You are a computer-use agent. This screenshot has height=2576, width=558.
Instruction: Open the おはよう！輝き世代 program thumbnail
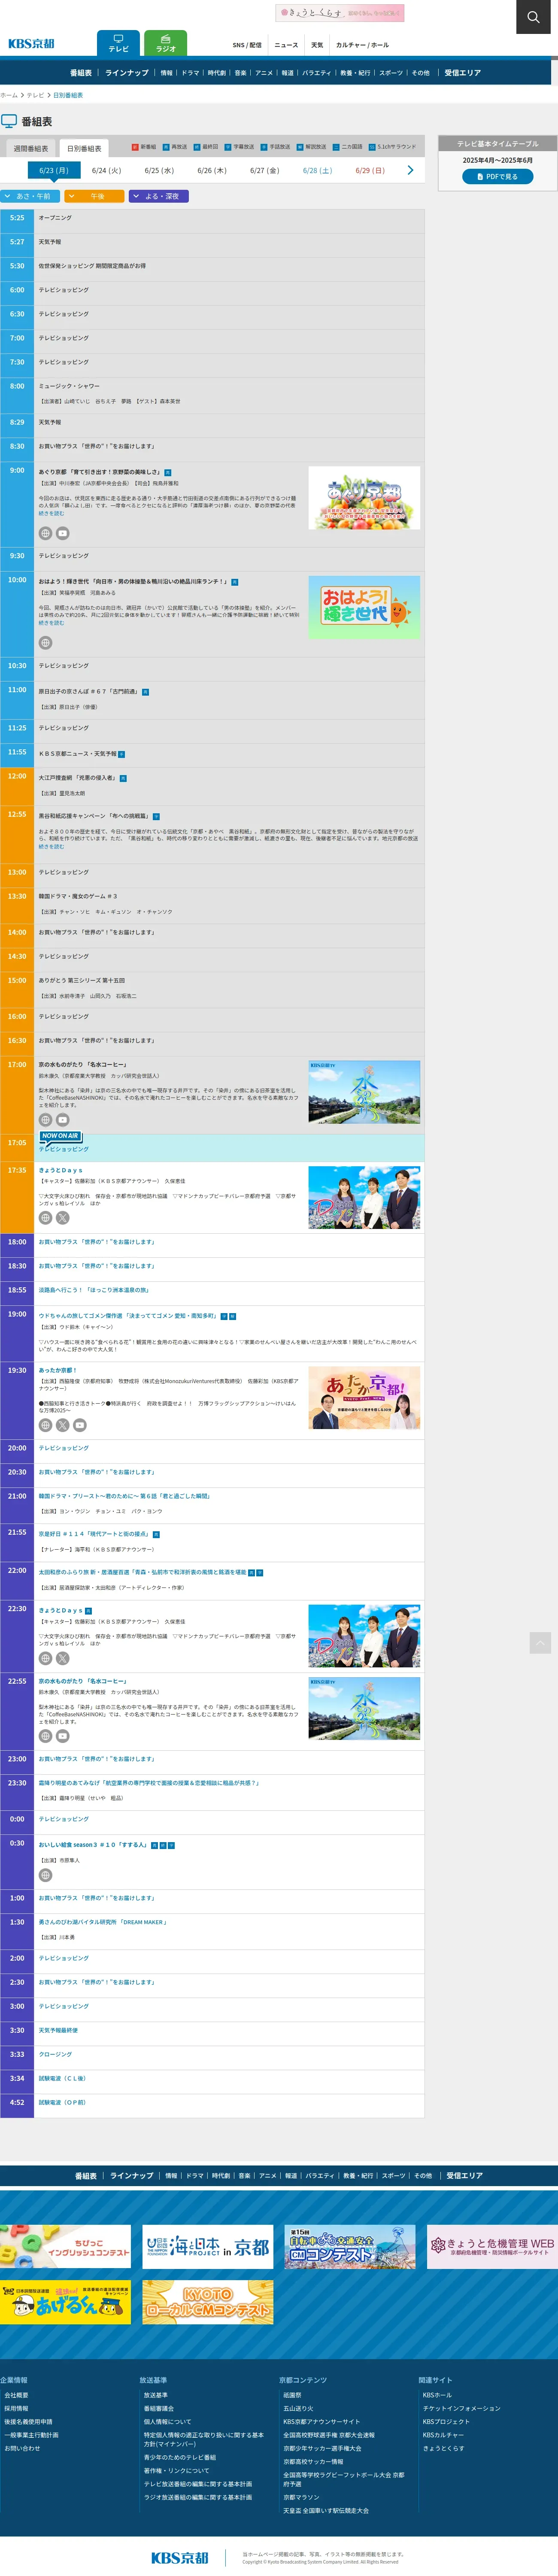pyautogui.click(x=364, y=608)
